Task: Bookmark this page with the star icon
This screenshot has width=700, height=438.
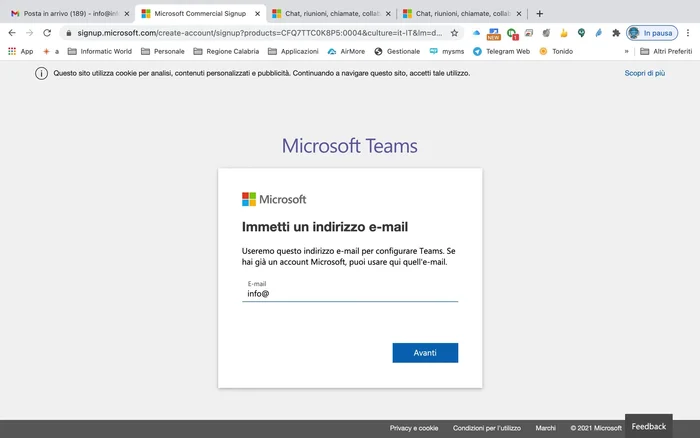Action: 454,33
